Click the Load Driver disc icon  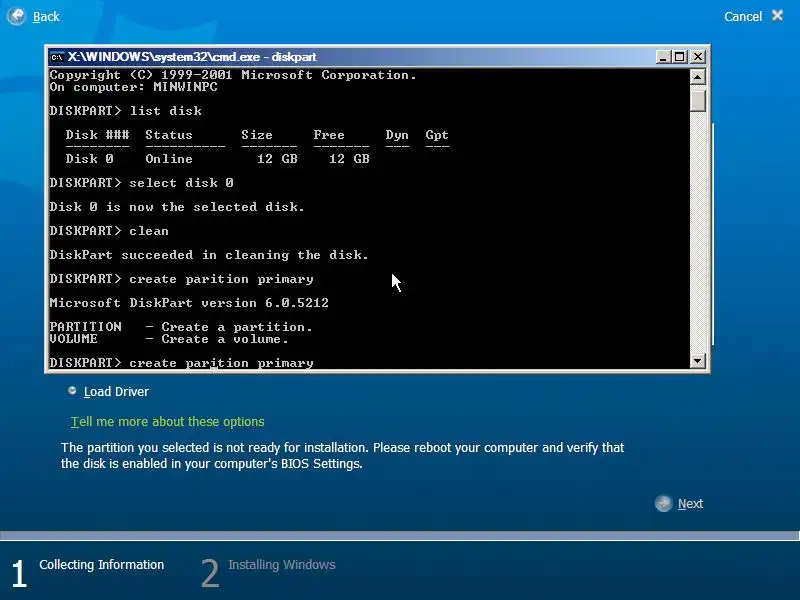click(72, 391)
